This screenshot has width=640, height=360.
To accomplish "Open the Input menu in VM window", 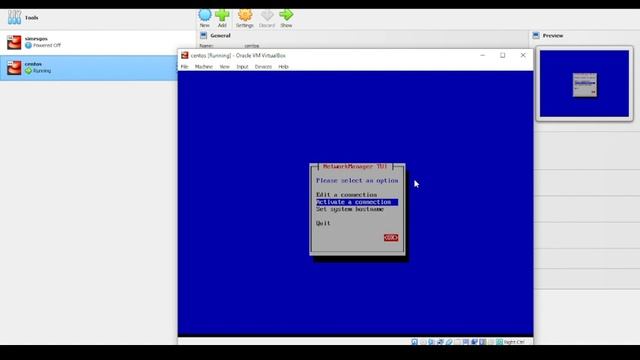I will (x=242, y=67).
